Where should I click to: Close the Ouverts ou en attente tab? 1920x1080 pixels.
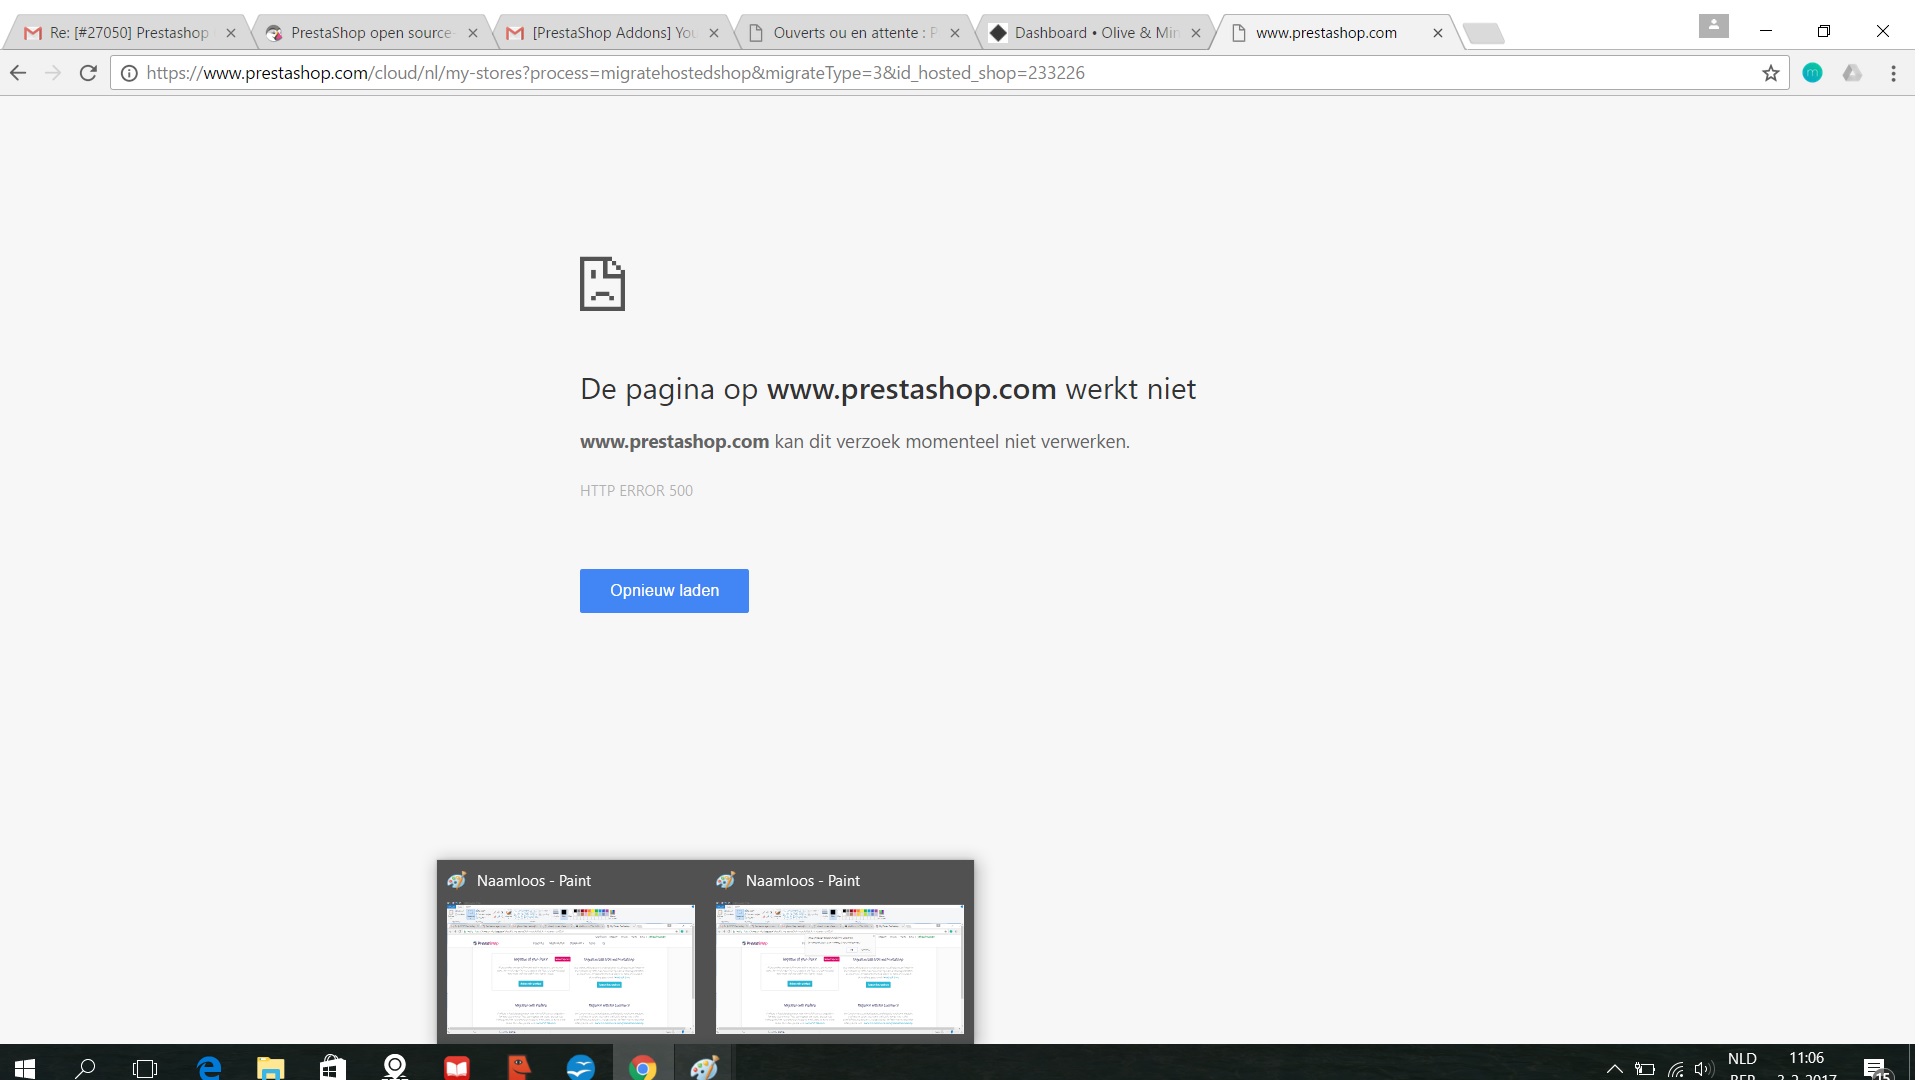click(x=955, y=33)
